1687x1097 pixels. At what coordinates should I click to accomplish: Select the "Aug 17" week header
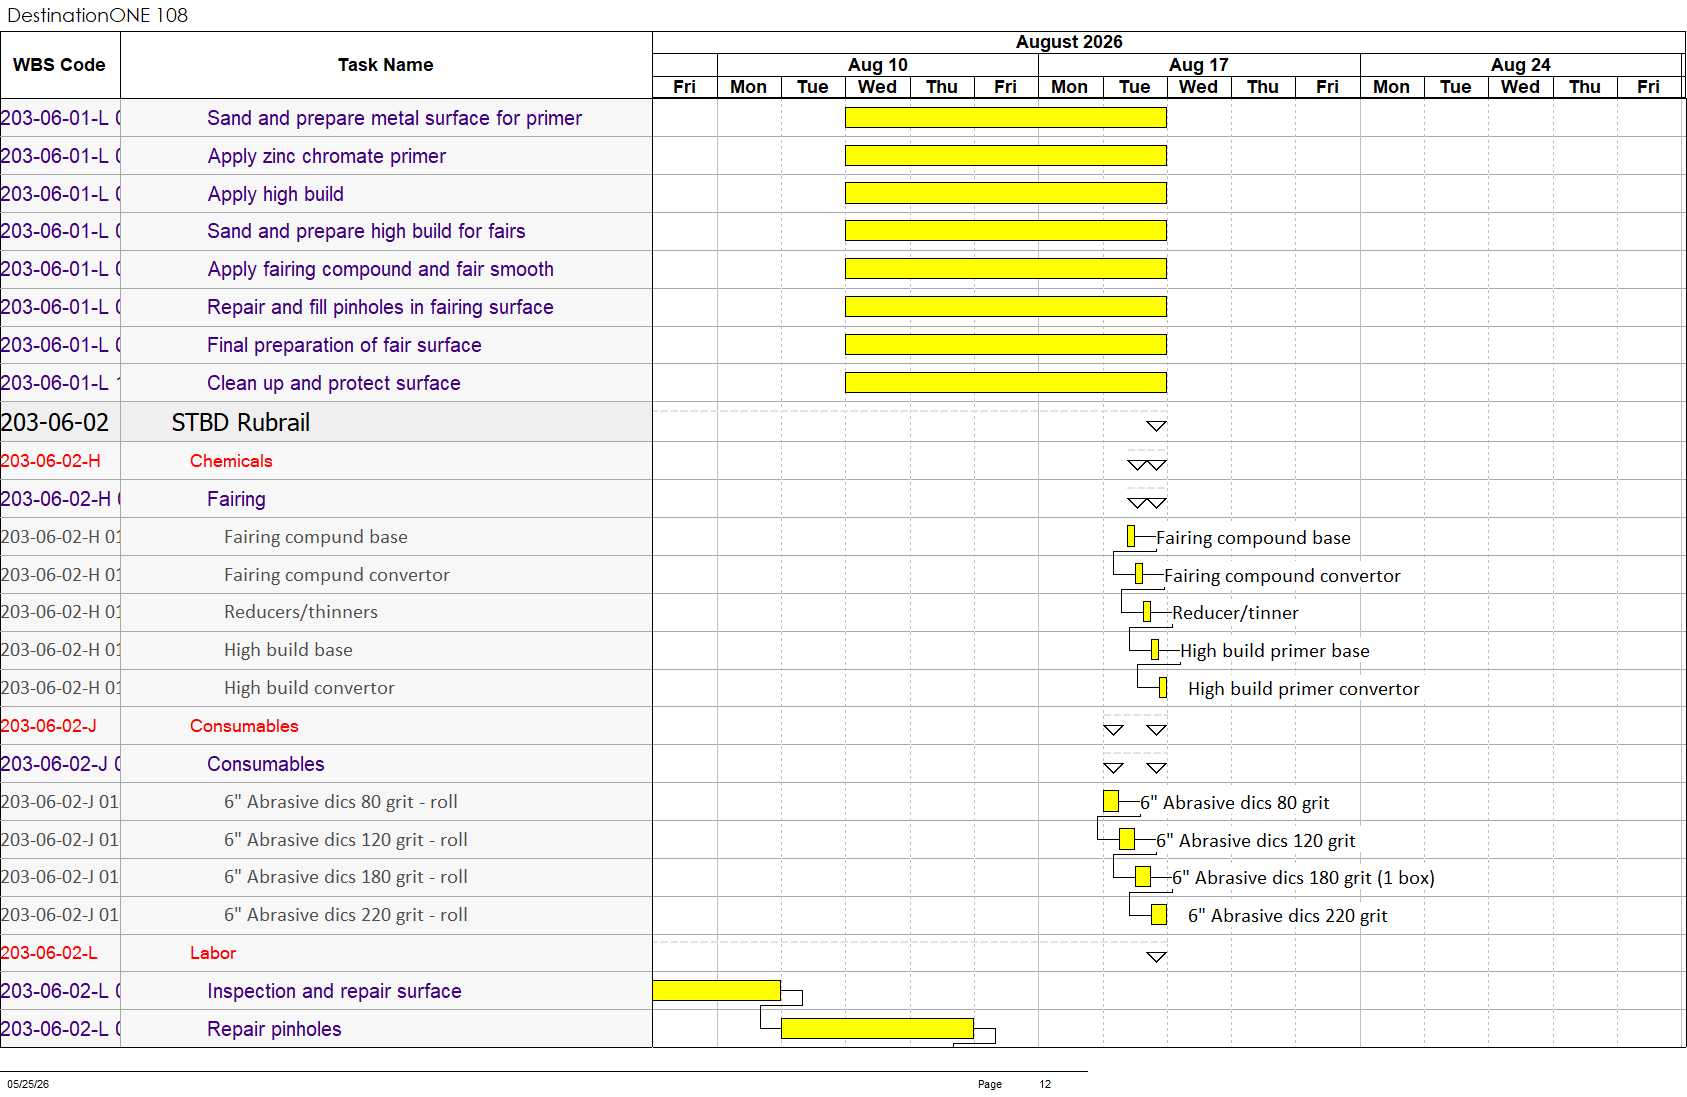(x=1199, y=65)
